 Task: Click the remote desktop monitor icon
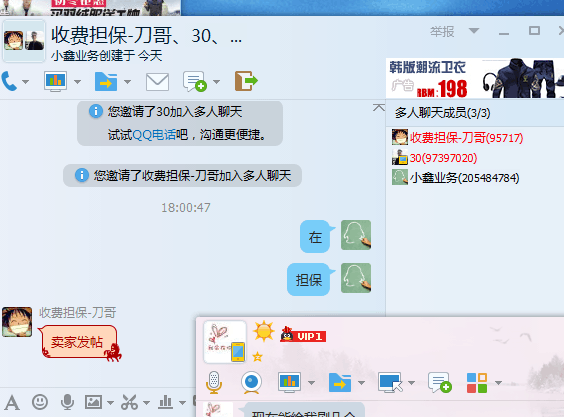(390, 382)
